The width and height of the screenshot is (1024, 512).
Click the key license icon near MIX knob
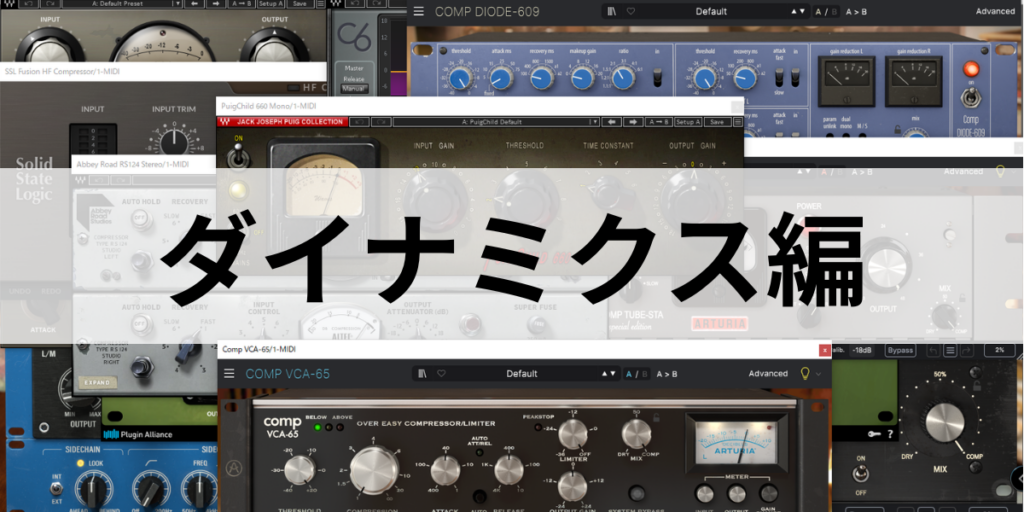[x=874, y=434]
